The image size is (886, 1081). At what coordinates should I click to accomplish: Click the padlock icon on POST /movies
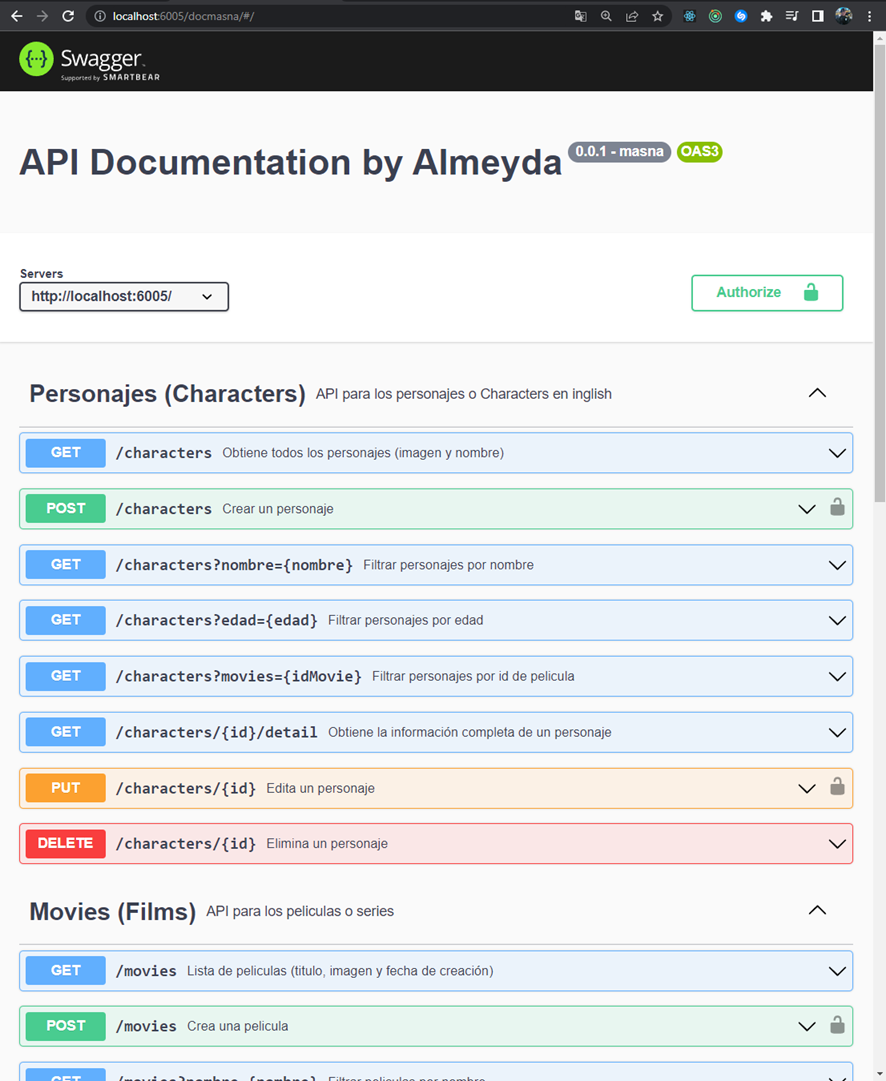(837, 1026)
